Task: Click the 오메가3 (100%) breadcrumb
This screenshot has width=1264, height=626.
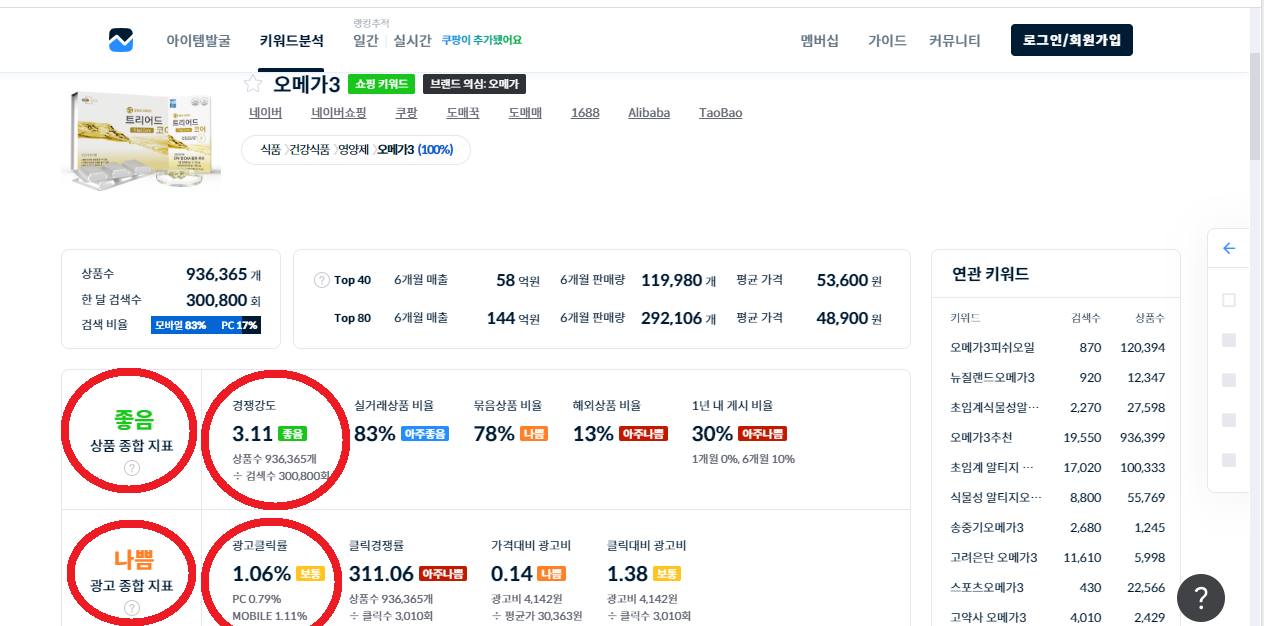Action: click(x=415, y=149)
